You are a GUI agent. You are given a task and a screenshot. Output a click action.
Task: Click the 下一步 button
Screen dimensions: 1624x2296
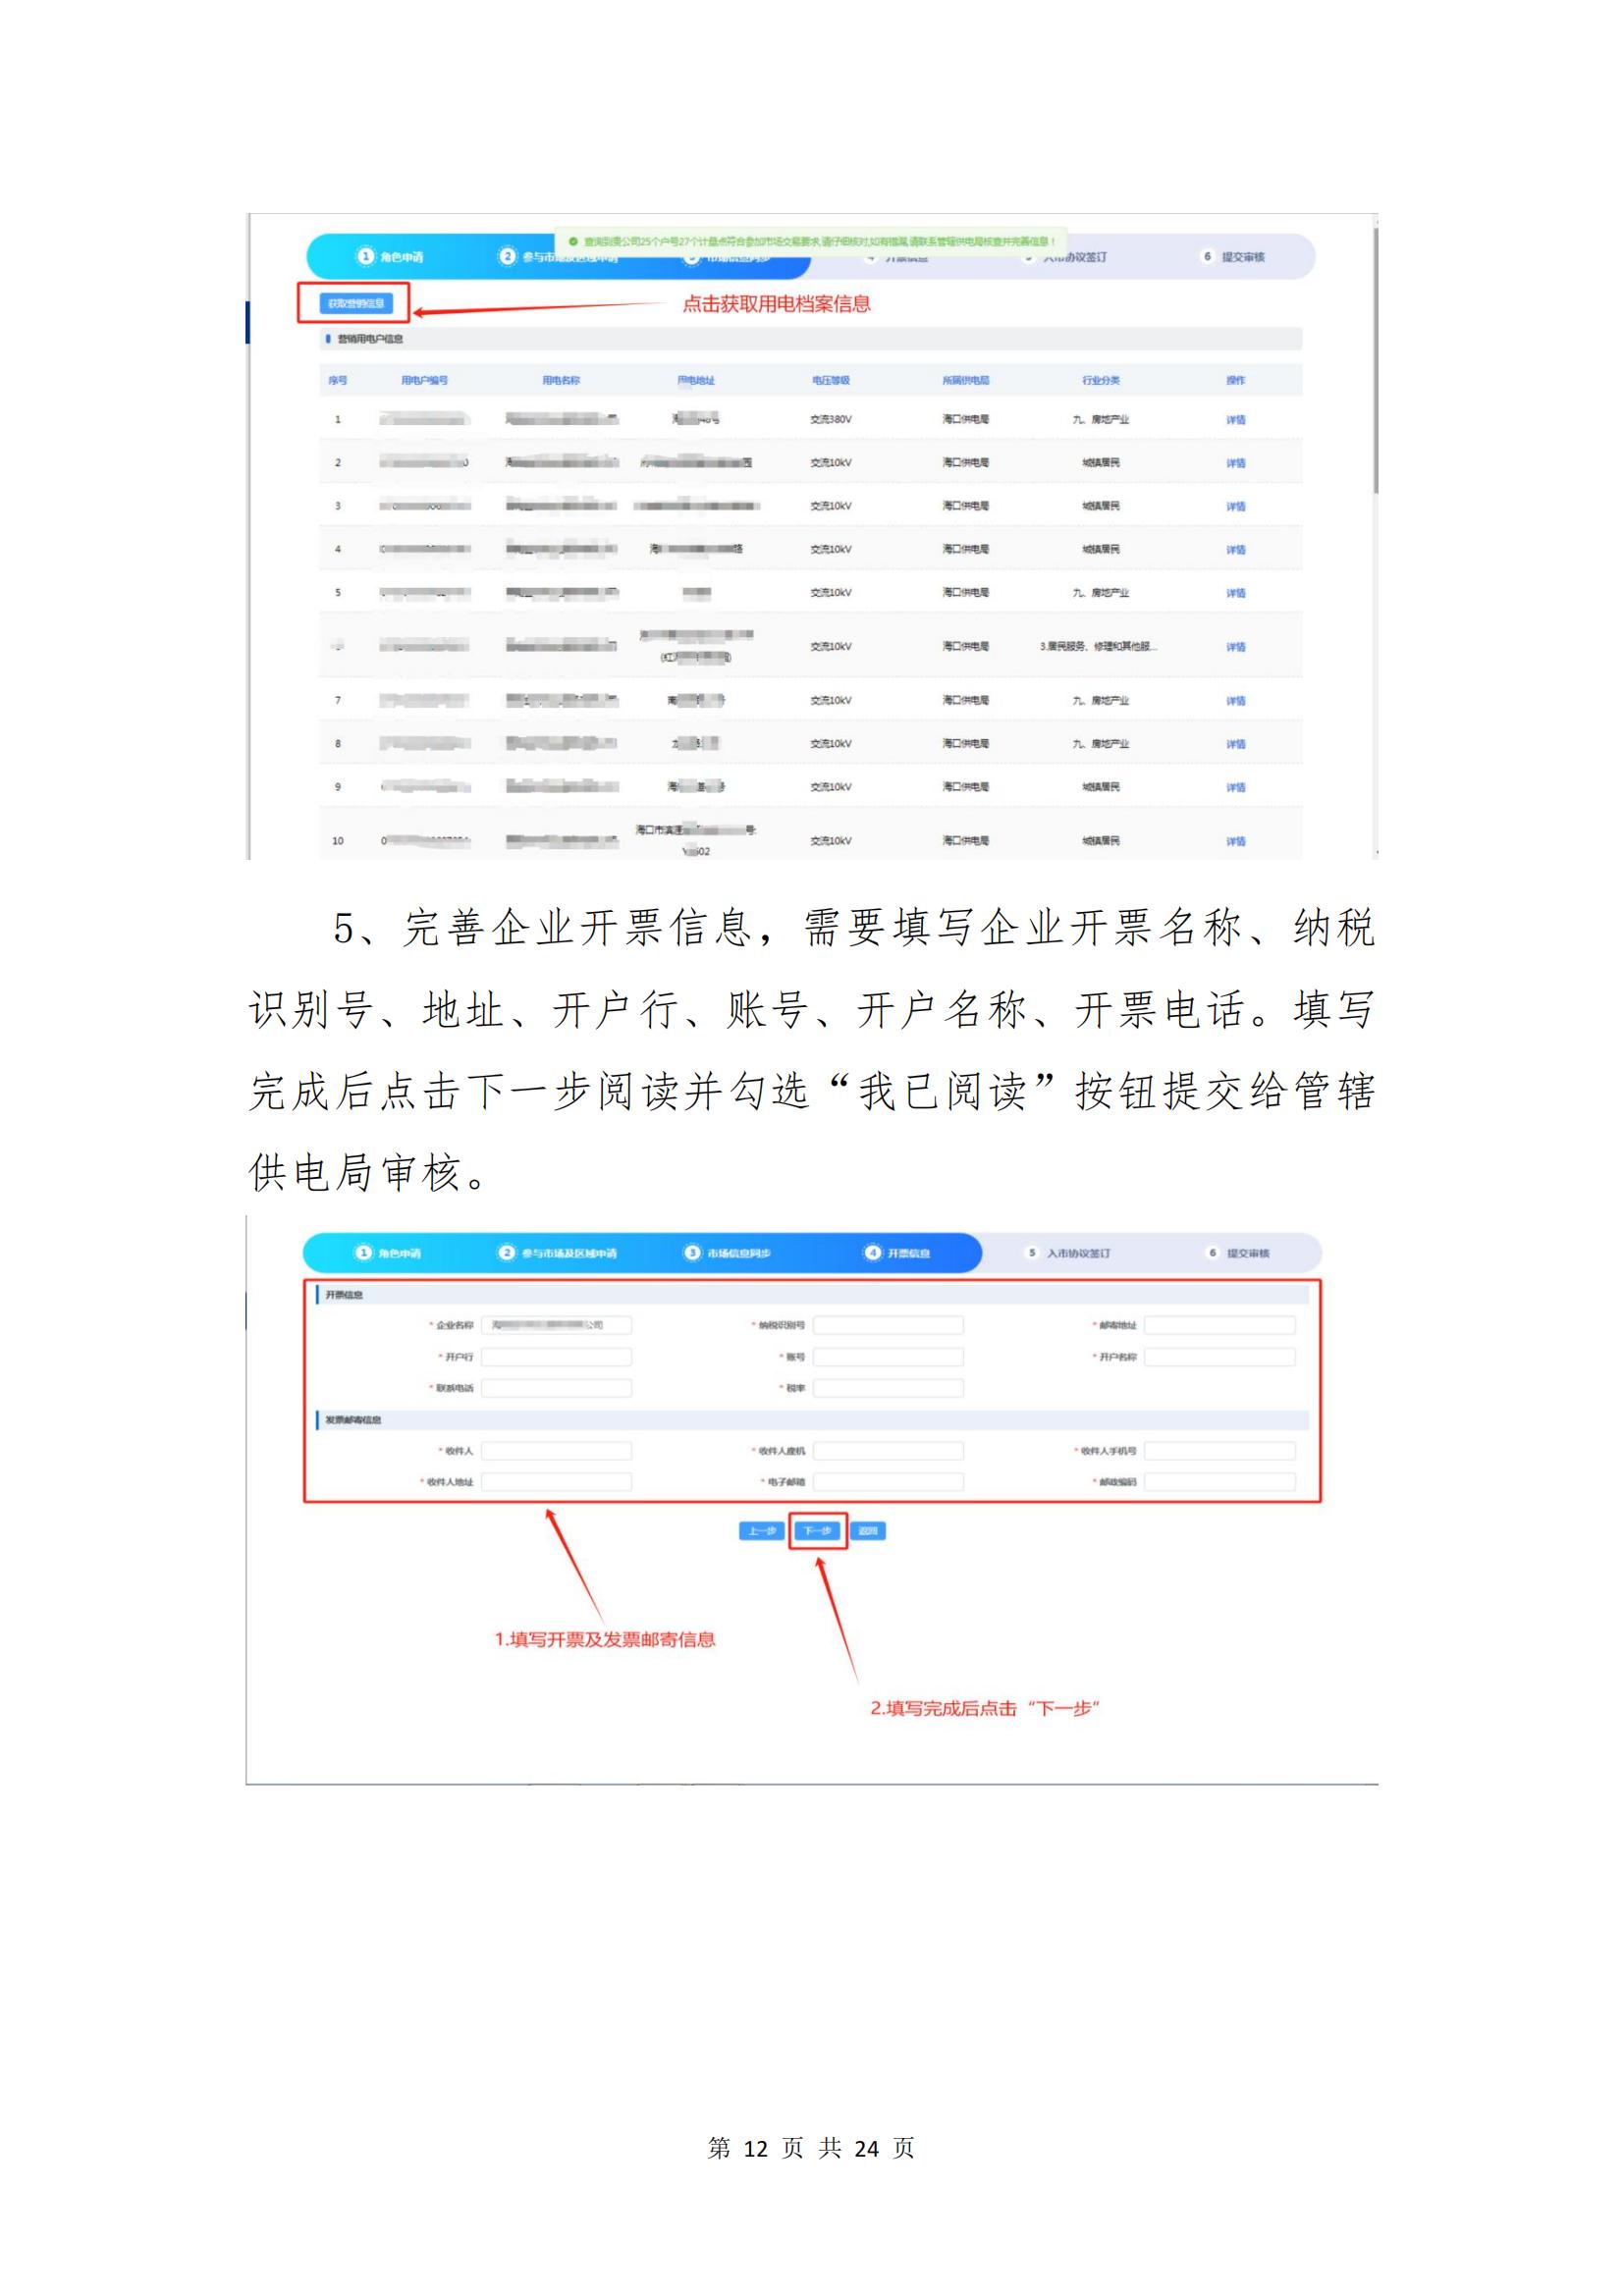tap(818, 1531)
